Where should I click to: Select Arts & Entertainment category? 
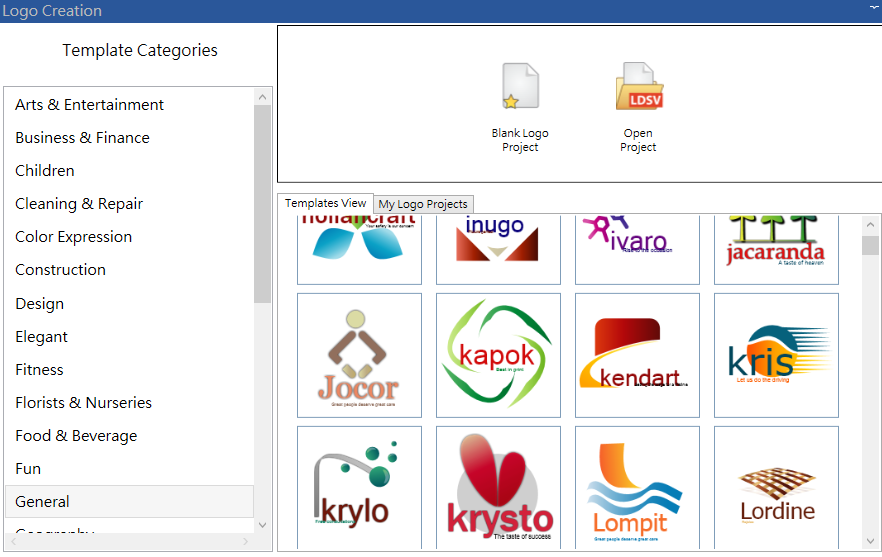coord(89,105)
